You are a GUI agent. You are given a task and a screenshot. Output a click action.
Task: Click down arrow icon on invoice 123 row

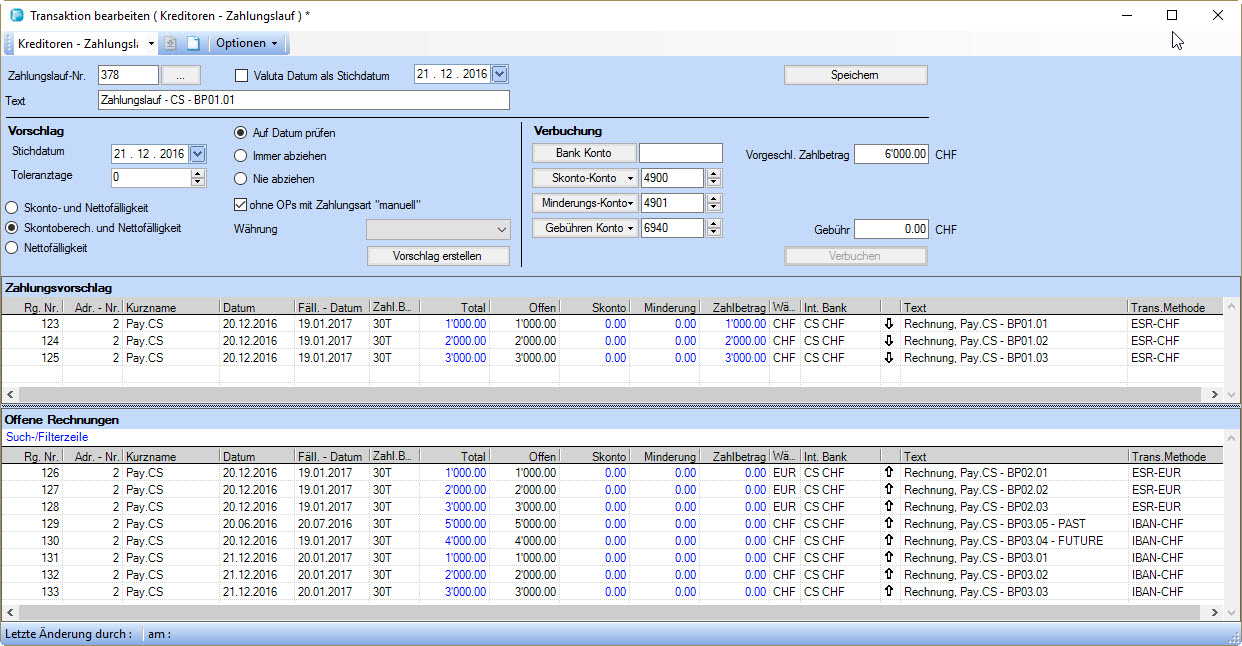coord(889,324)
